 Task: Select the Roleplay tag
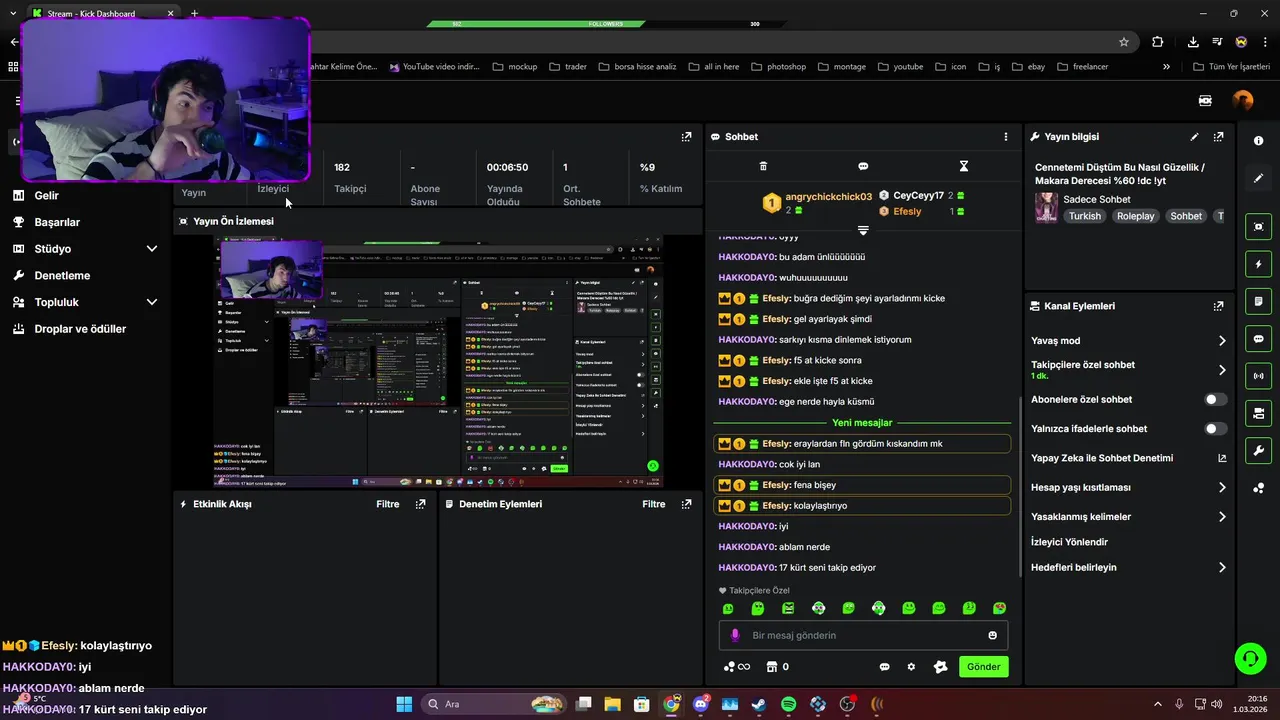[x=1136, y=216]
